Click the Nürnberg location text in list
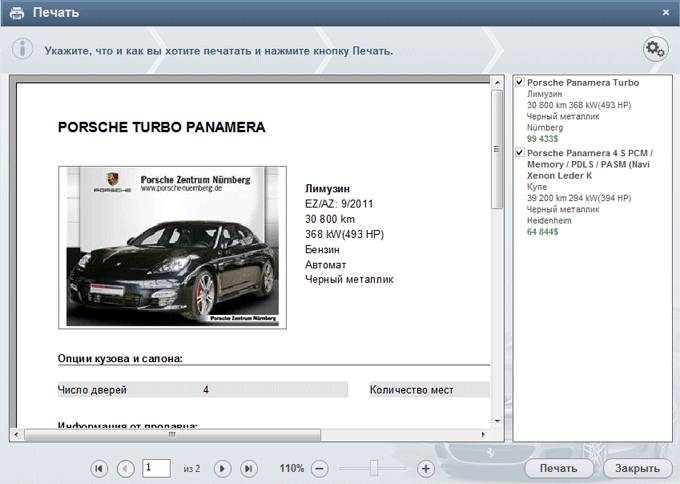Screen dimensions: 680x484 pyautogui.click(x=545, y=128)
